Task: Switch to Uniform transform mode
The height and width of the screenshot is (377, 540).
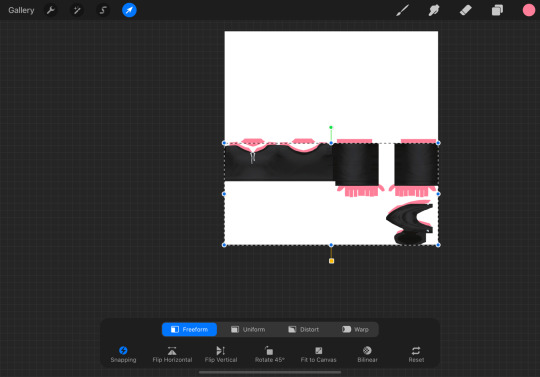Action: pyautogui.click(x=248, y=329)
